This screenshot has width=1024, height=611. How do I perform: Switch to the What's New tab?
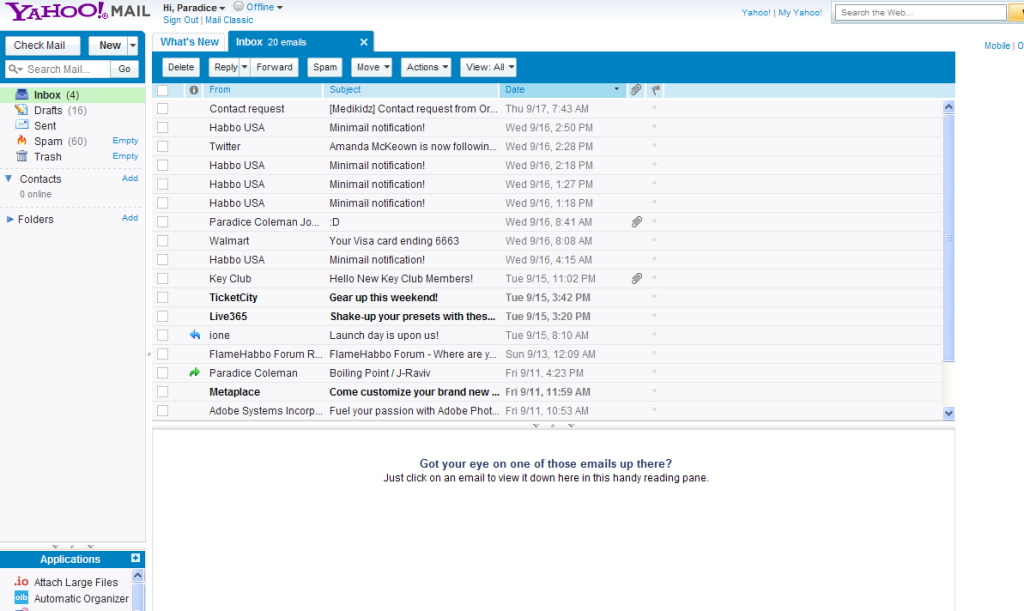click(189, 42)
